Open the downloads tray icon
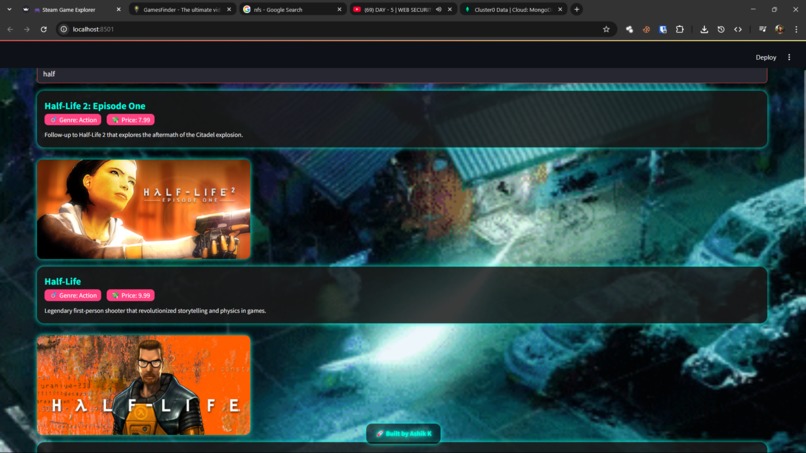Image resolution: width=806 pixels, height=453 pixels. point(704,29)
